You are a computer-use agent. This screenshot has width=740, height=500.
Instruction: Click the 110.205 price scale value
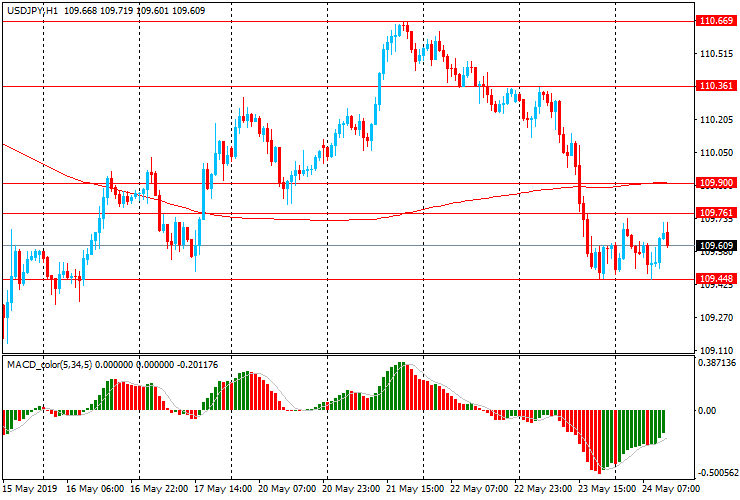tap(716, 120)
